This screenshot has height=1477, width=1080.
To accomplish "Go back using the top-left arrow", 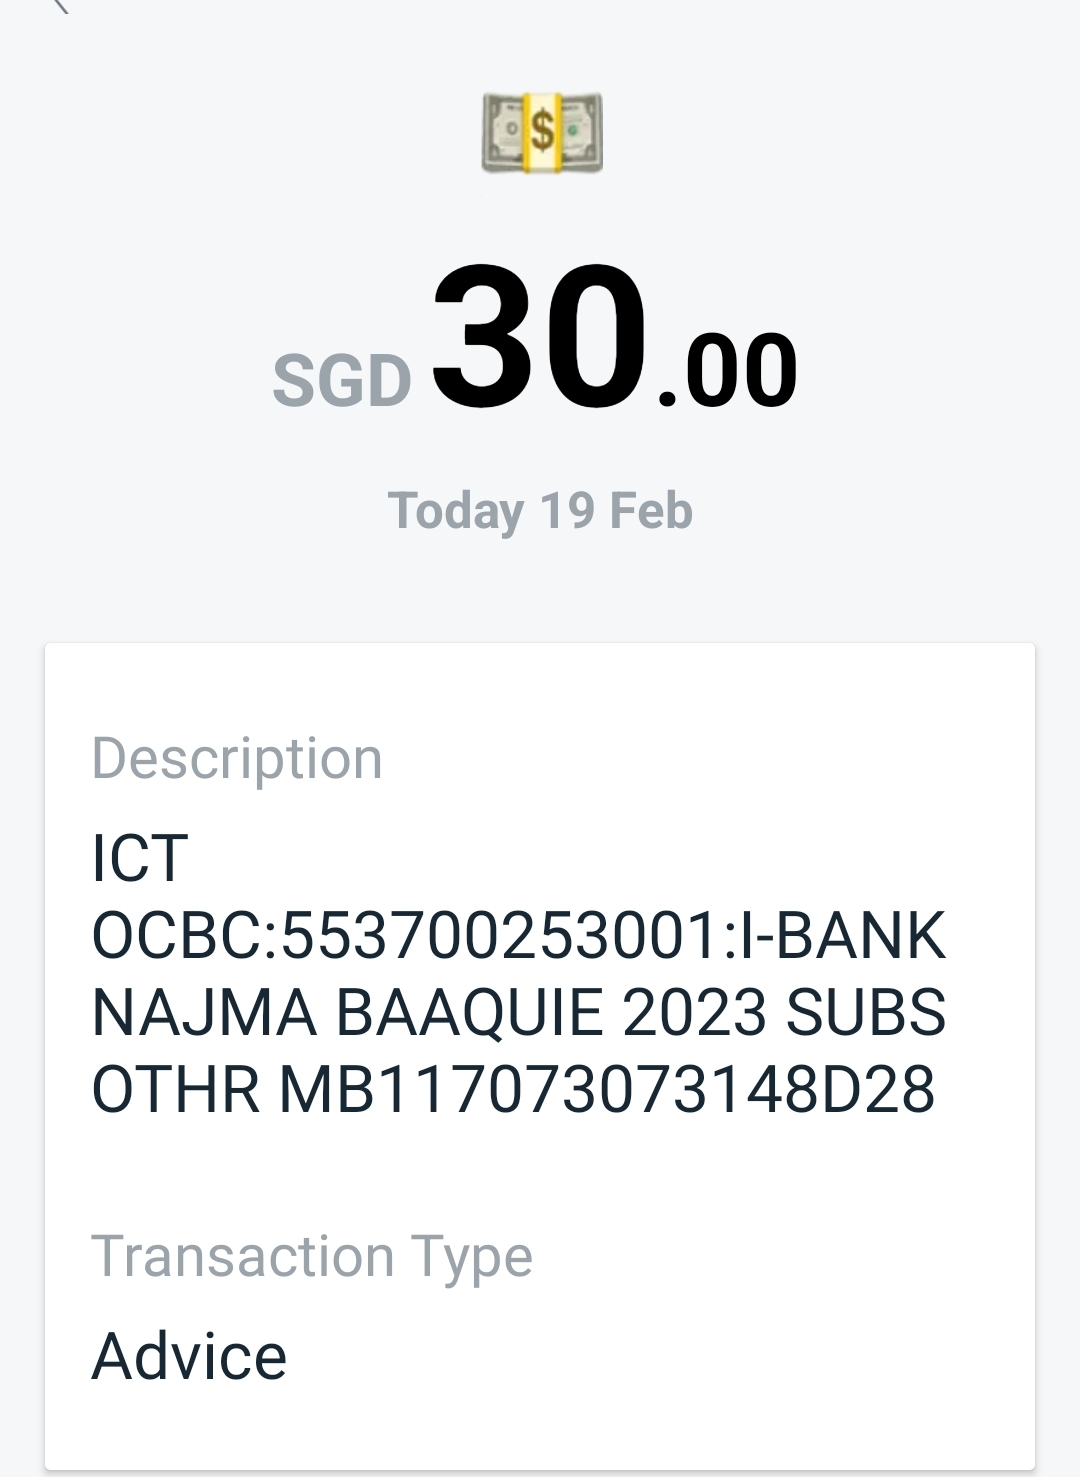I will tap(60, 5).
